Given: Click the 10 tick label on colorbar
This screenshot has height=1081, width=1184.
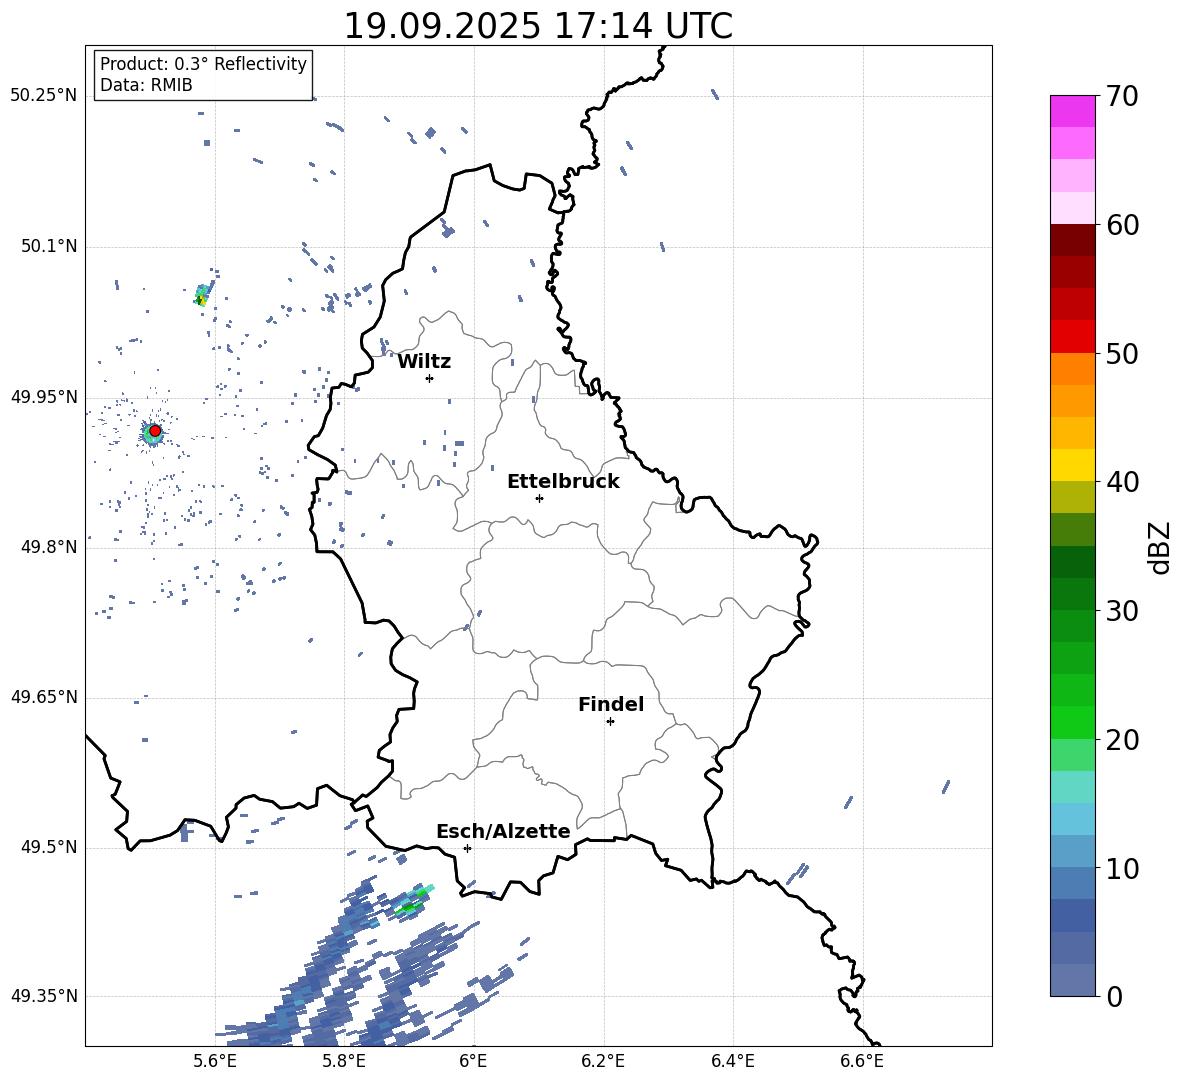Looking at the screenshot, I should pos(1122,868).
